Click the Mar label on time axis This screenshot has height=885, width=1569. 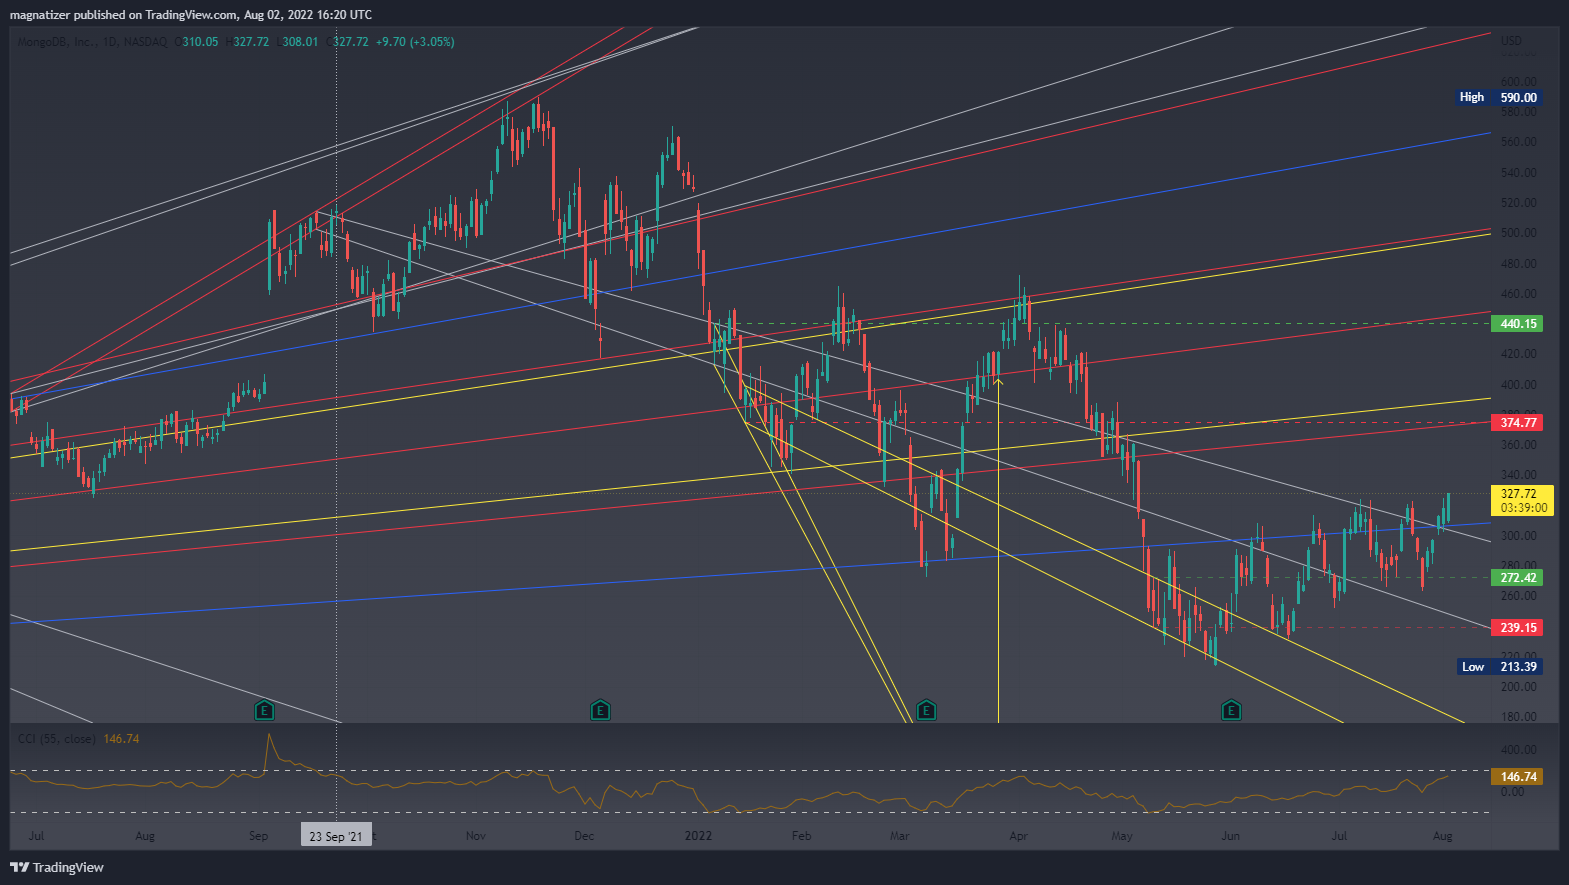coord(900,836)
